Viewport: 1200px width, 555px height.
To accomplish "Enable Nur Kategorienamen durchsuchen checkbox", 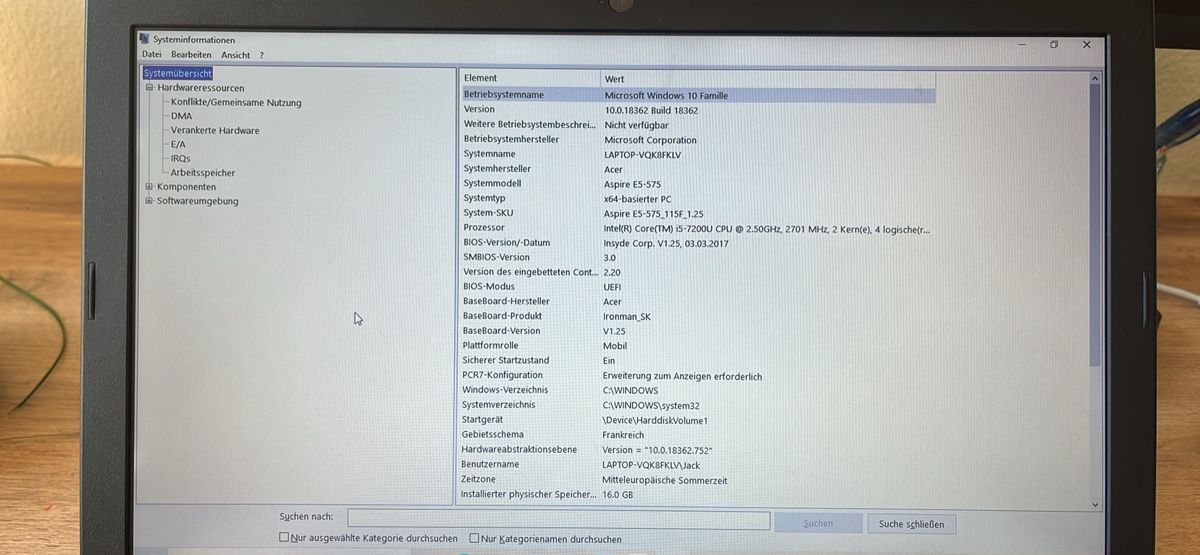I will pos(474,538).
